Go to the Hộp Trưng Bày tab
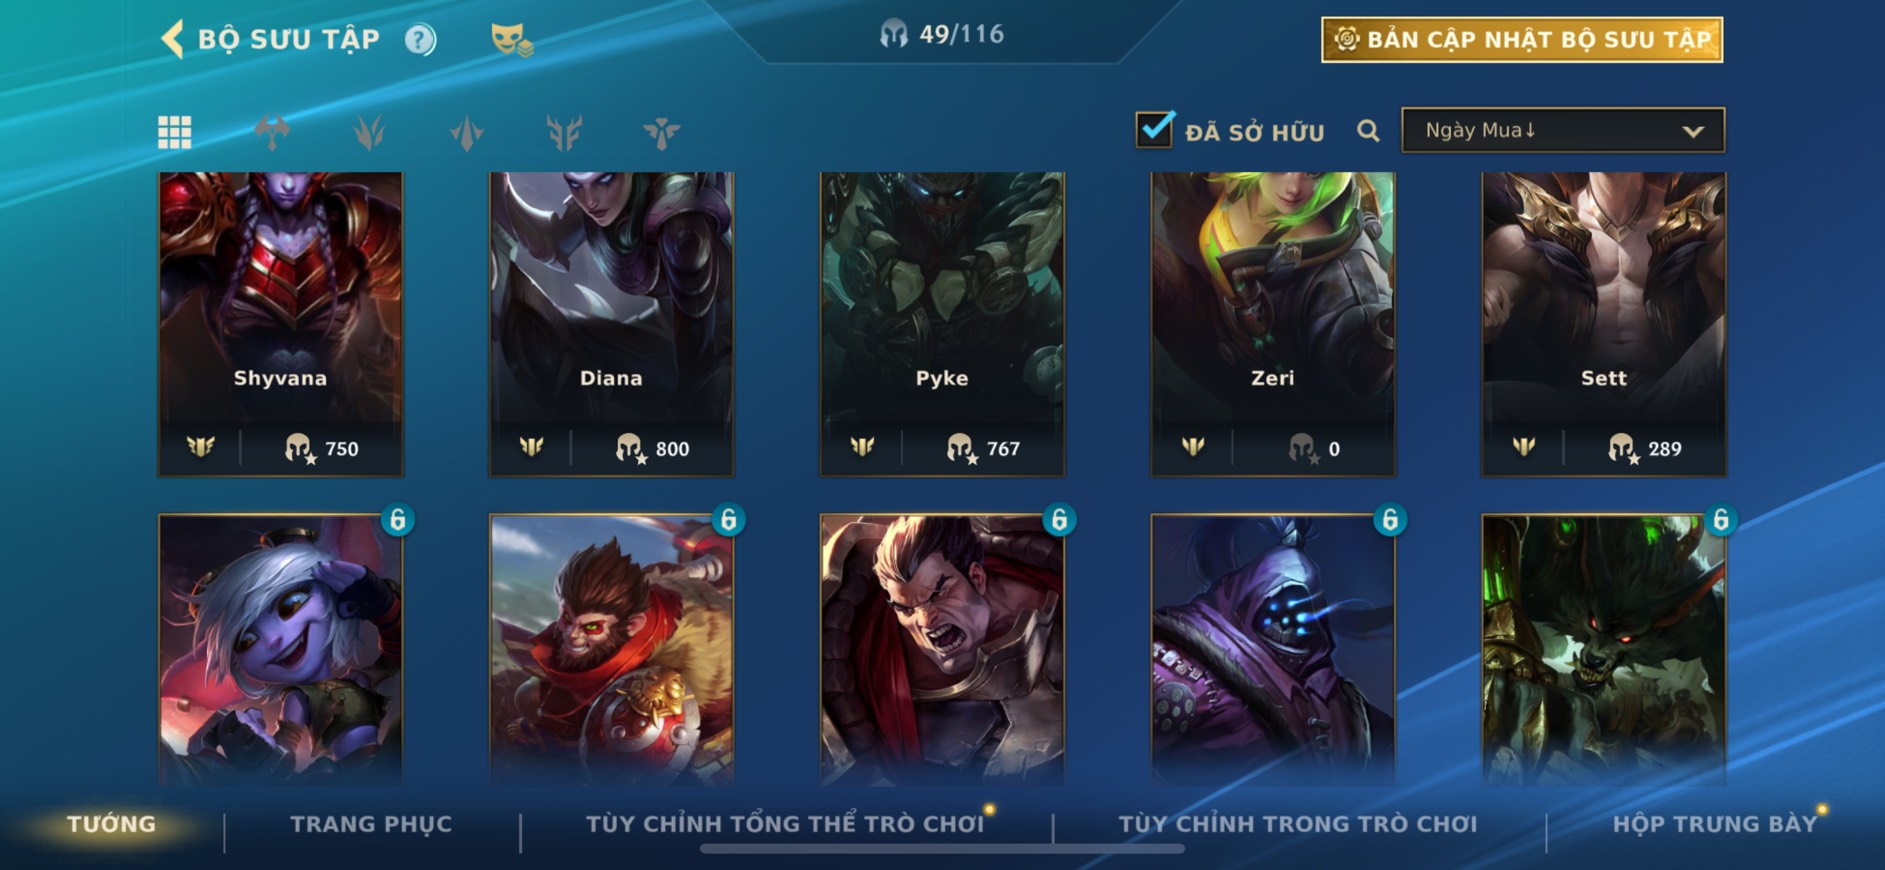The image size is (1885, 870). click(1714, 824)
